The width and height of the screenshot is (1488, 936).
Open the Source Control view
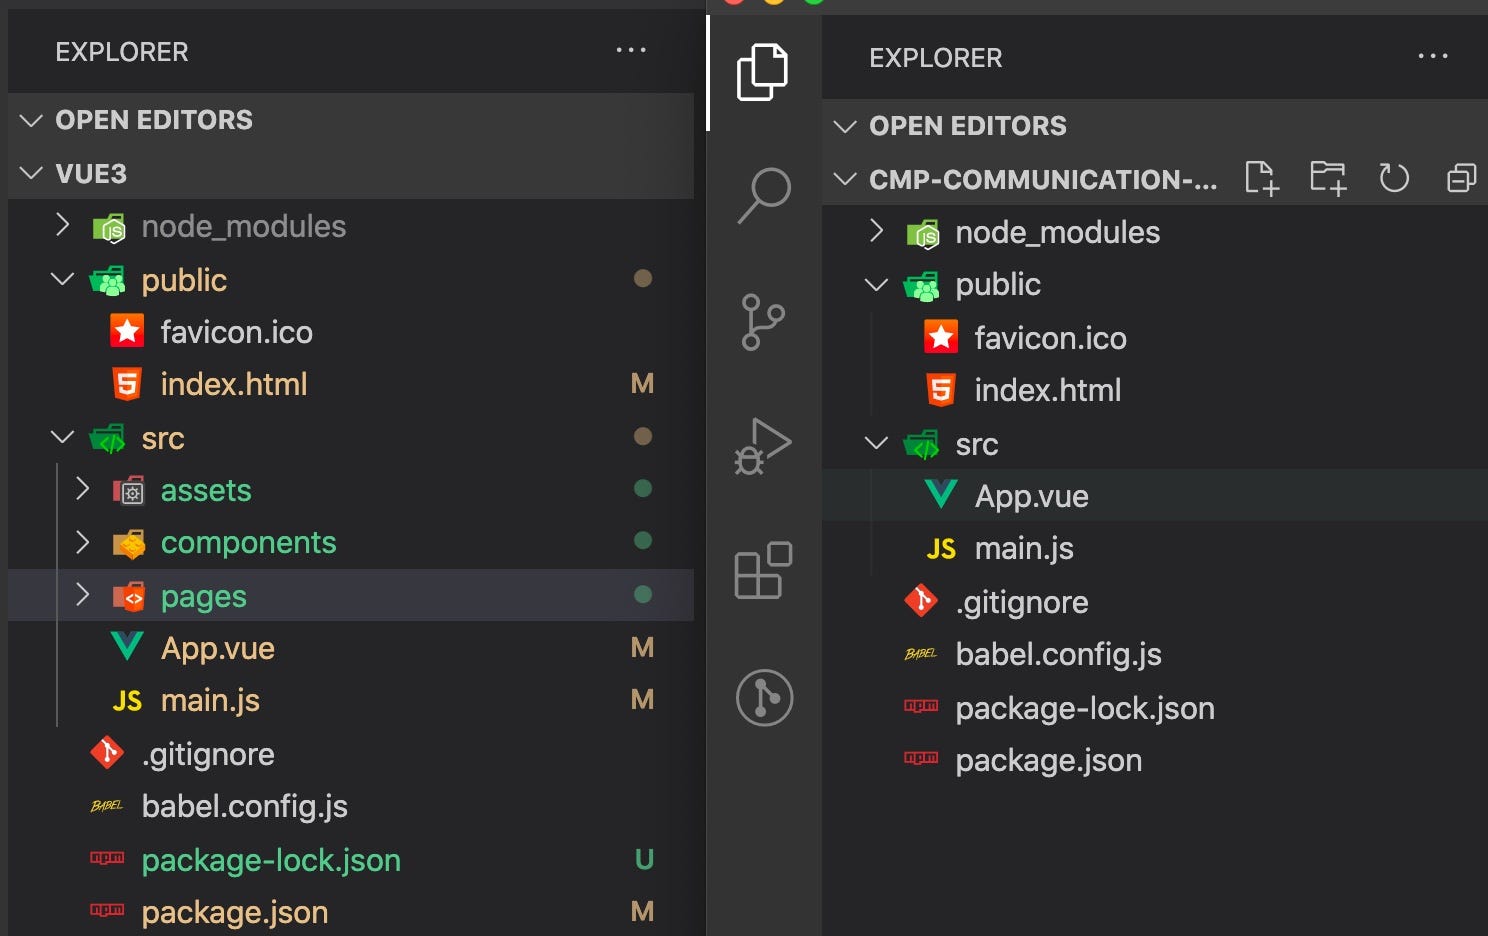coord(763,322)
